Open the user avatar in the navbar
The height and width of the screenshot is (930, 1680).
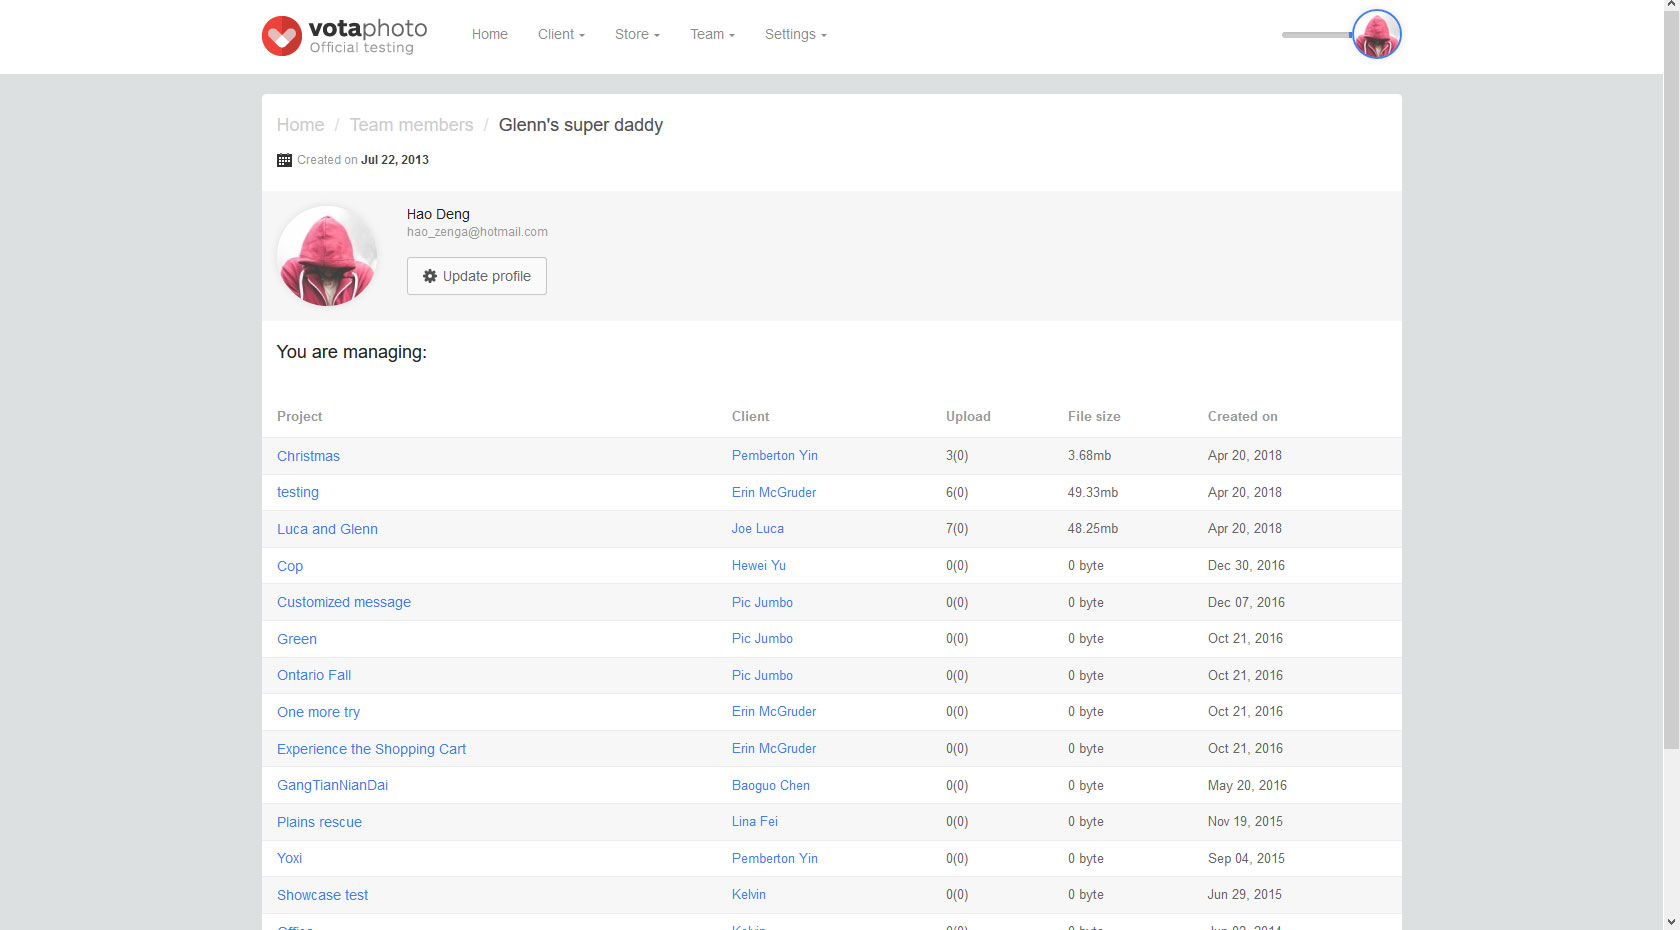point(1377,34)
